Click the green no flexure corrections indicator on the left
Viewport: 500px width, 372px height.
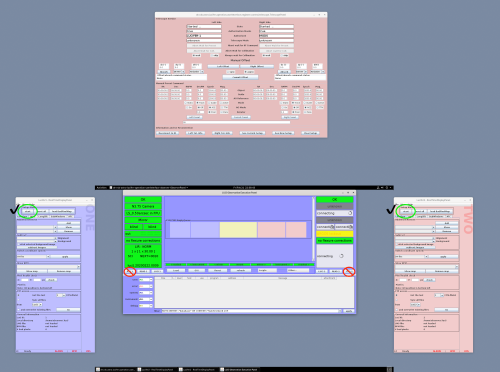click(143, 240)
